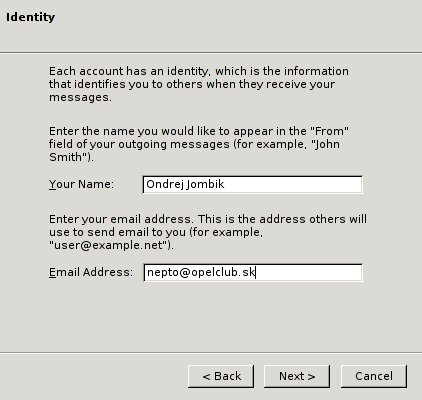This screenshot has height=400, width=422.
Task: Focus the Email Address input field
Action: click(x=253, y=273)
